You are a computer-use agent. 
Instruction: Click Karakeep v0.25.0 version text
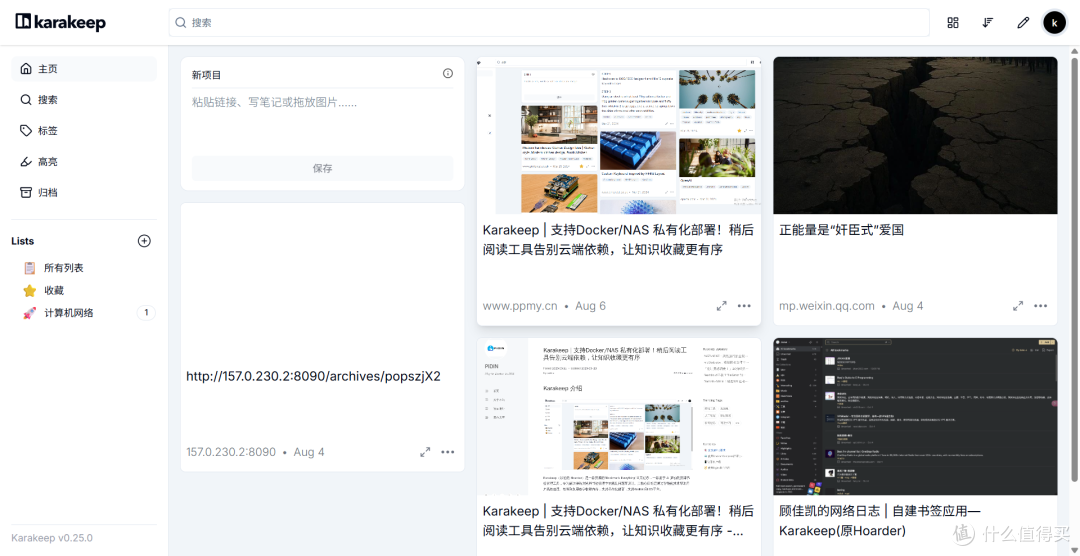point(52,537)
